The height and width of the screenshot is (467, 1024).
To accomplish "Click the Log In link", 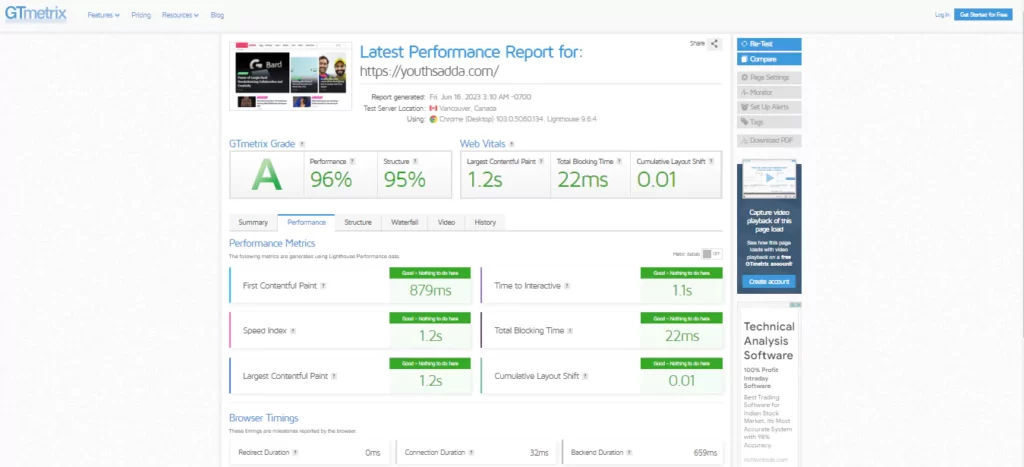I will (x=942, y=14).
